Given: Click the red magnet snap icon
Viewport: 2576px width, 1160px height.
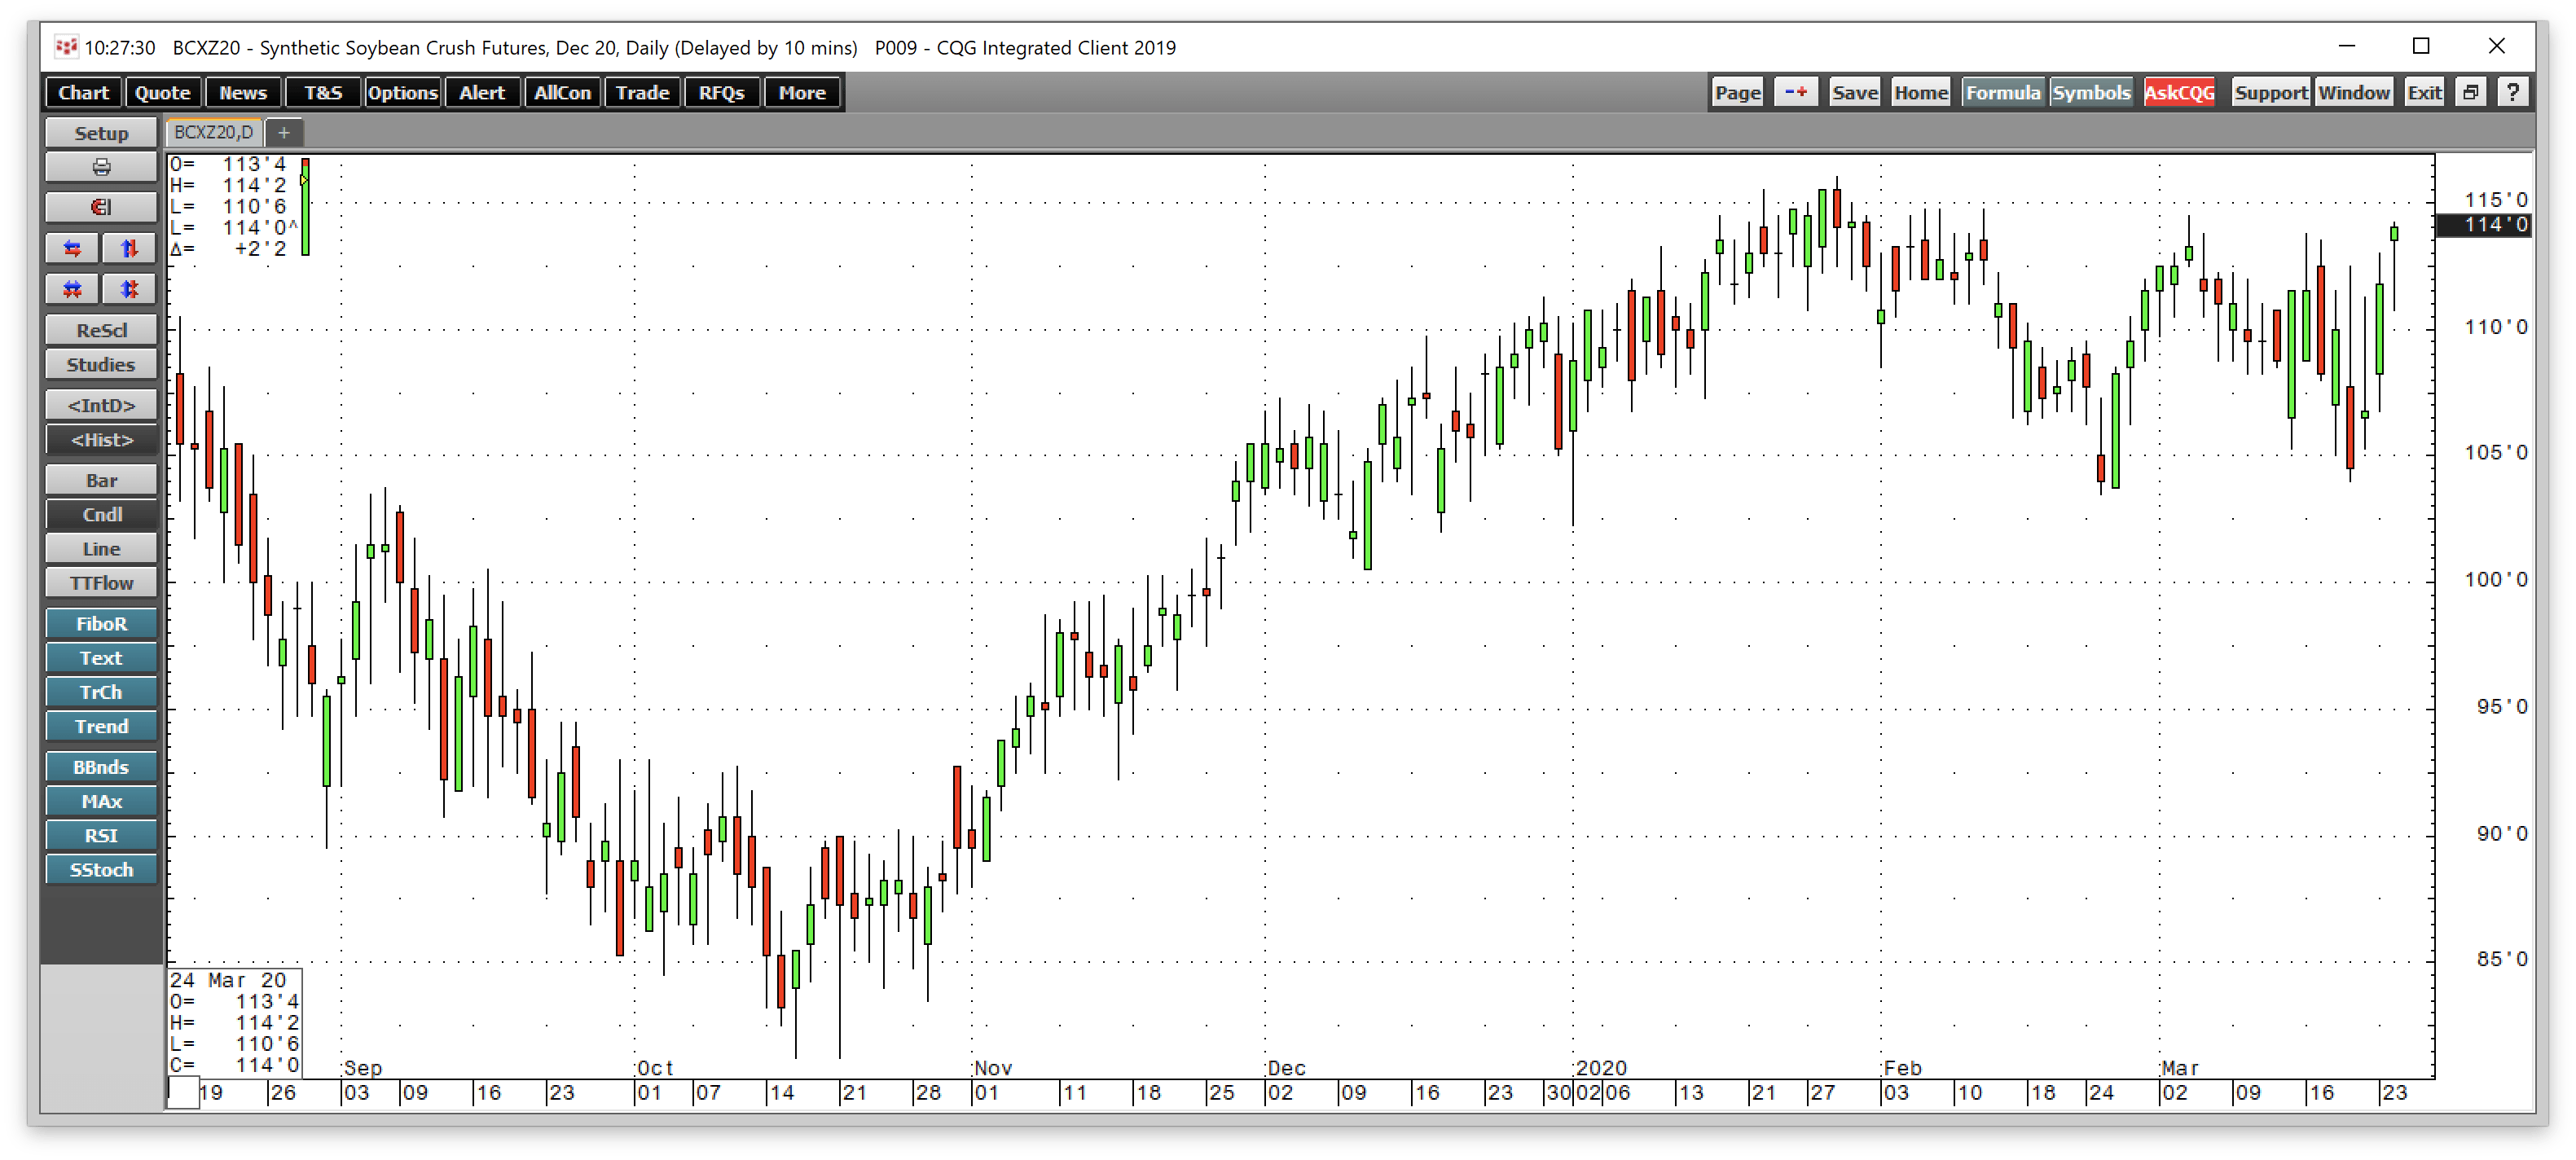Looking at the screenshot, I should tap(101, 207).
